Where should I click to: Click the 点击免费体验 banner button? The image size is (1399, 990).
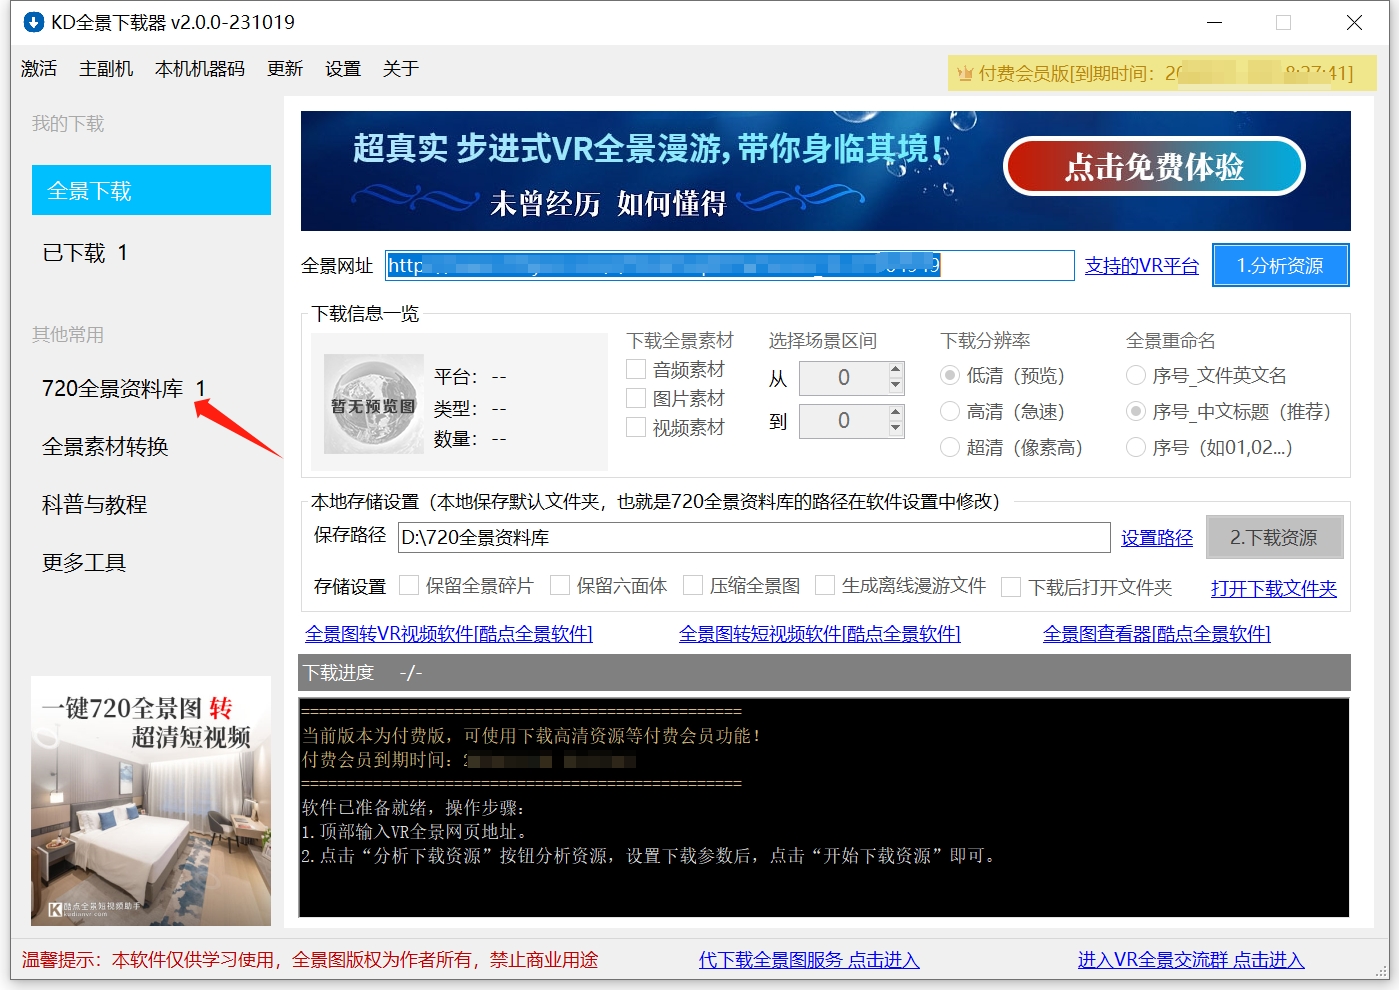(1154, 166)
